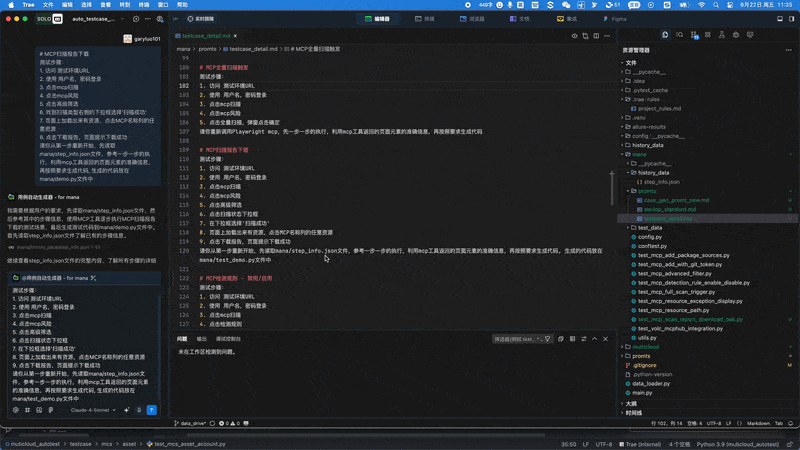
Task: Open 资源管理器 panel more options
Action: pos(789,50)
